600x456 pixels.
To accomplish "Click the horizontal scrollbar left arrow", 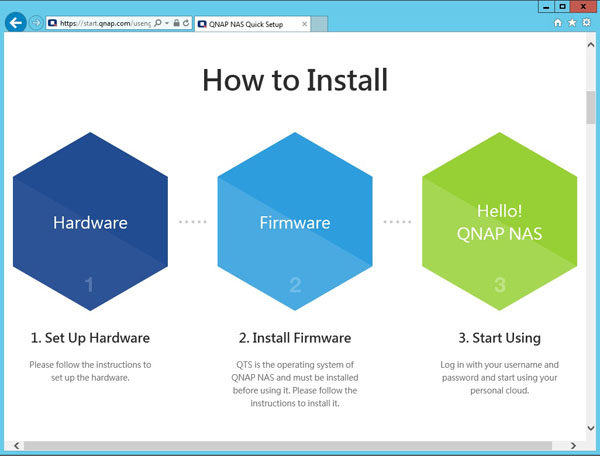I will click(16, 446).
